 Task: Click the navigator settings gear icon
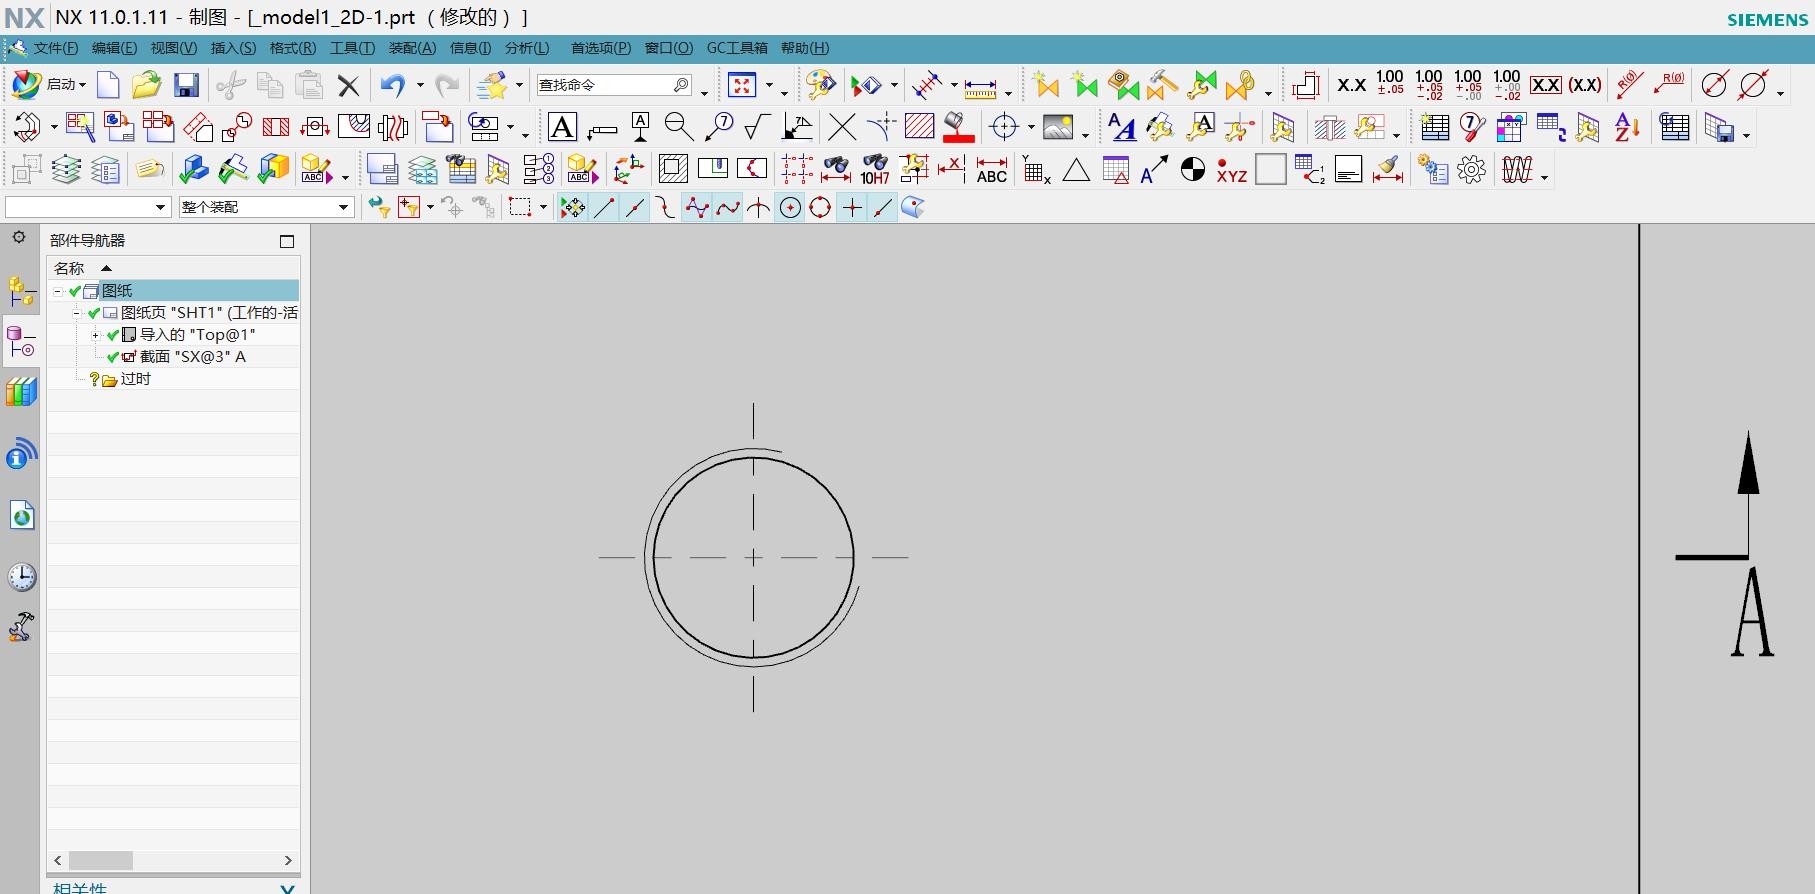[x=19, y=238]
